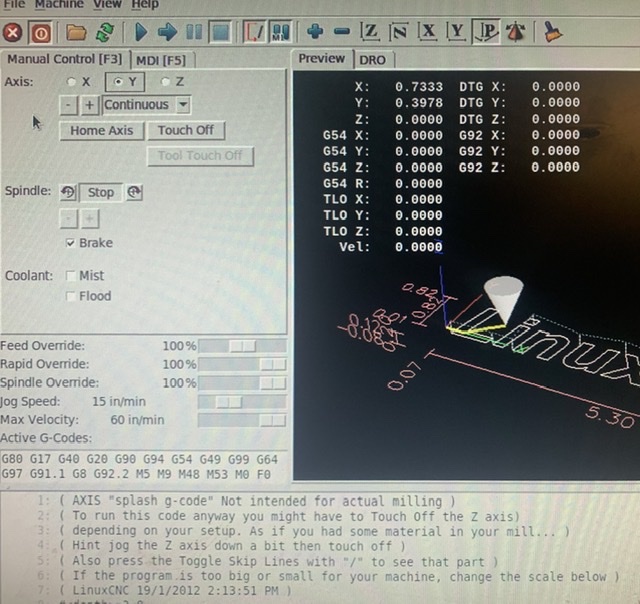Screen dimensions: 640x604
Task: Click the Active G-Codes text box
Action: [x=144, y=467]
